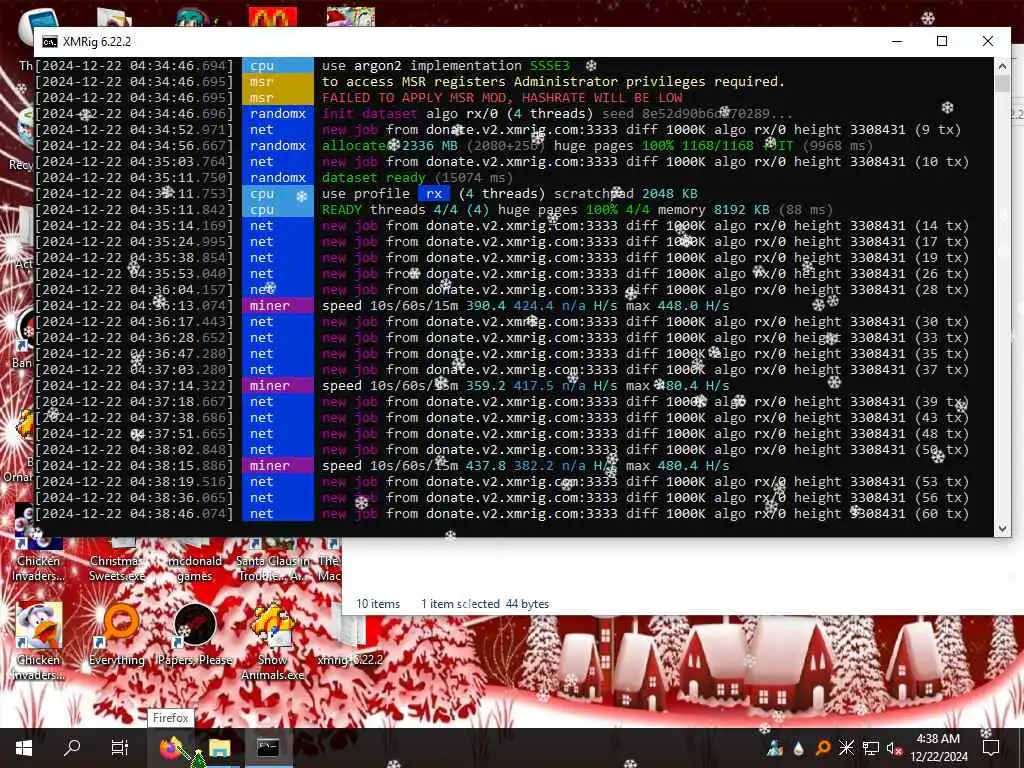Click the XMRig 6.22.2 title text

pos(97,42)
